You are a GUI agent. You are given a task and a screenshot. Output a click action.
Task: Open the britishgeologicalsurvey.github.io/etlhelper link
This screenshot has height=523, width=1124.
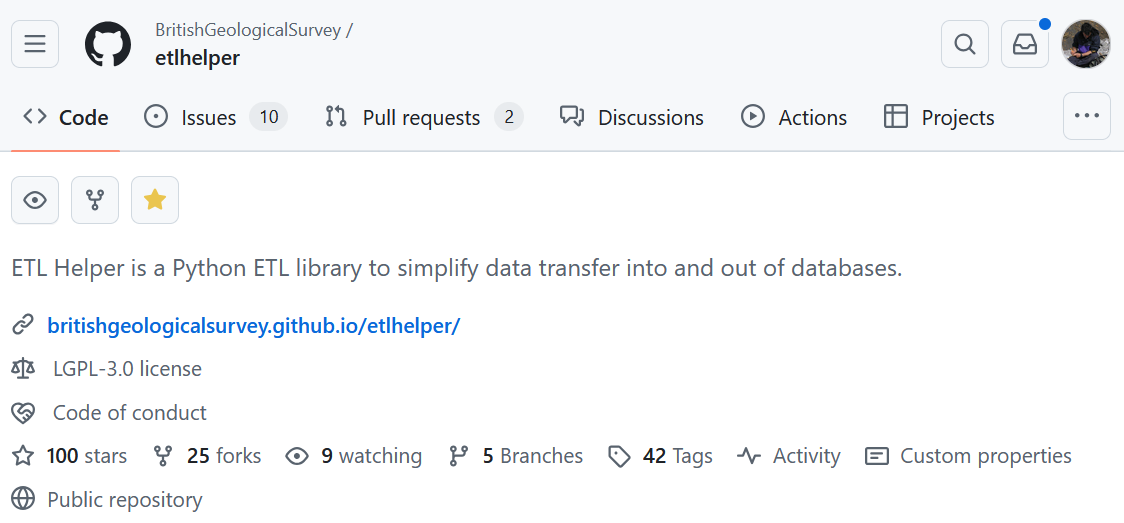[253, 325]
